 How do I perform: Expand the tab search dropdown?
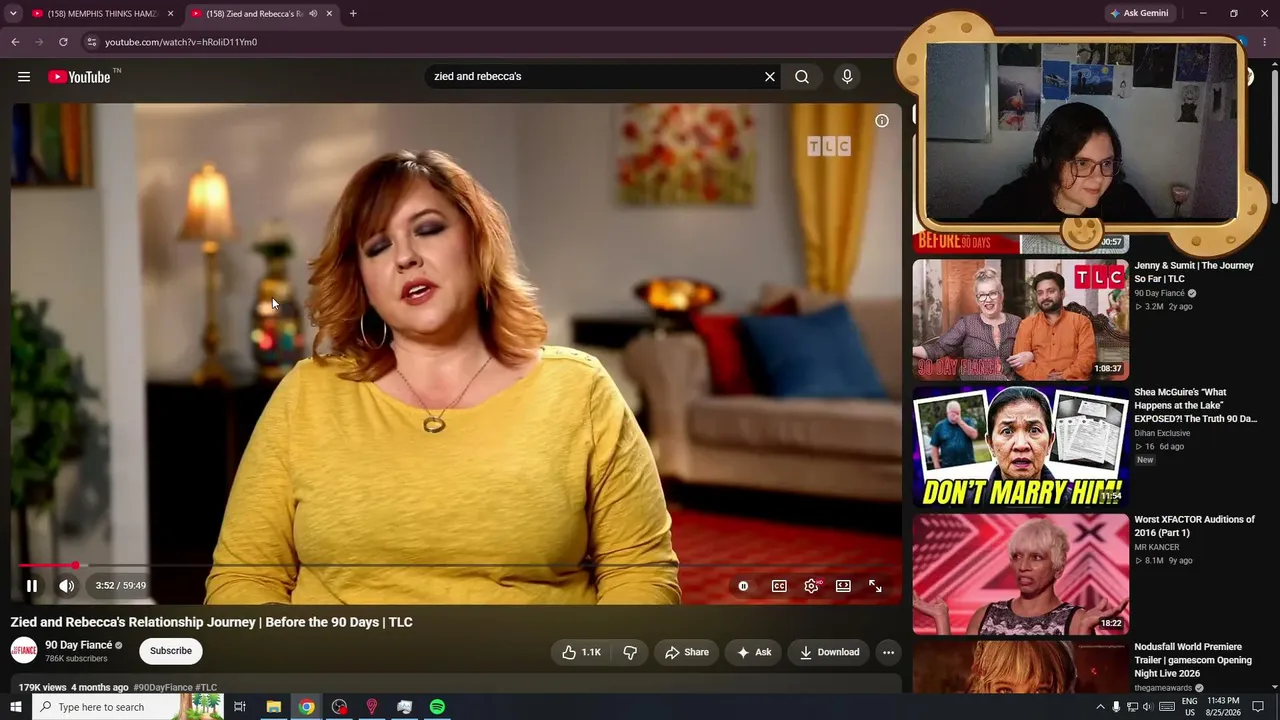tap(13, 14)
